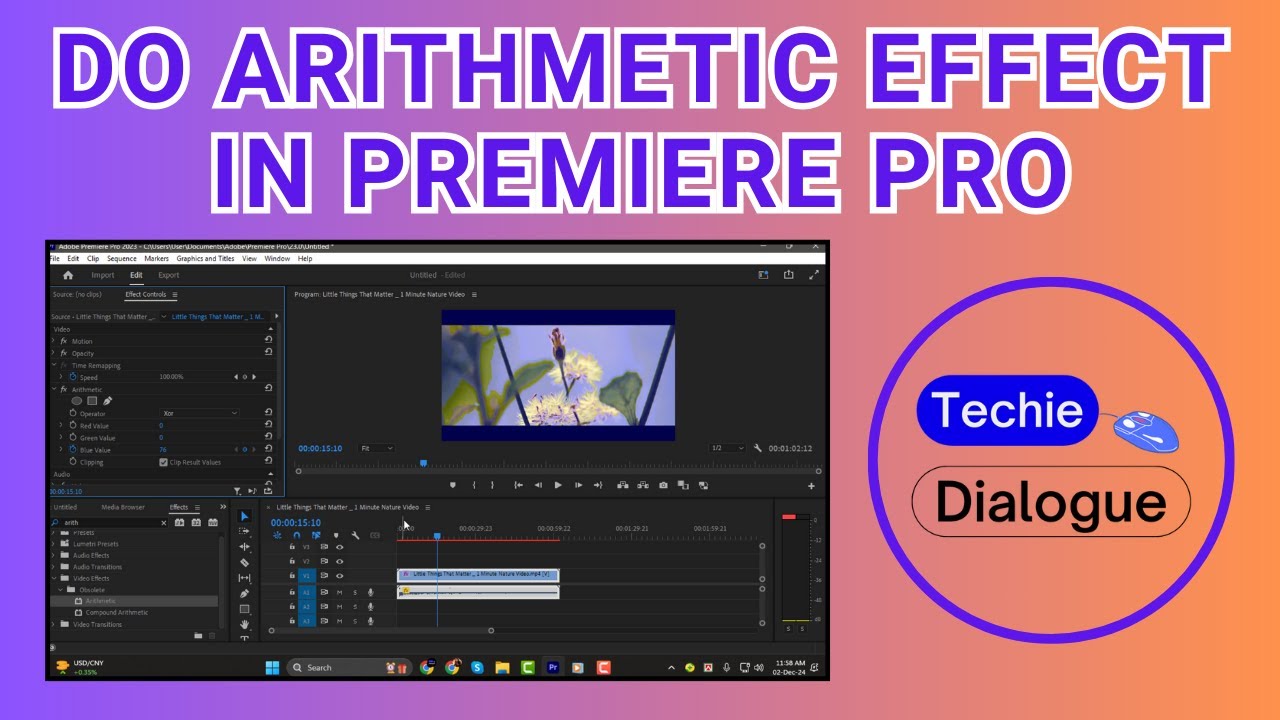The height and width of the screenshot is (720, 1280).
Task: Open the Markers menu
Action: pos(156,258)
